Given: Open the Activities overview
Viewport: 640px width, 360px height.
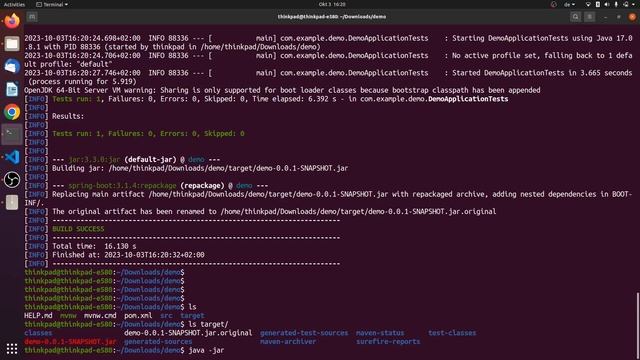Looking at the screenshot, I should tap(14, 4).
